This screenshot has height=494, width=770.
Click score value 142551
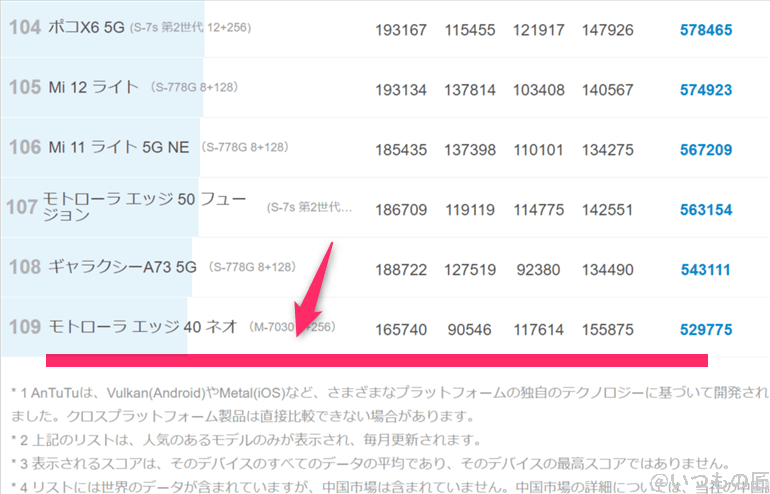pyautogui.click(x=607, y=210)
